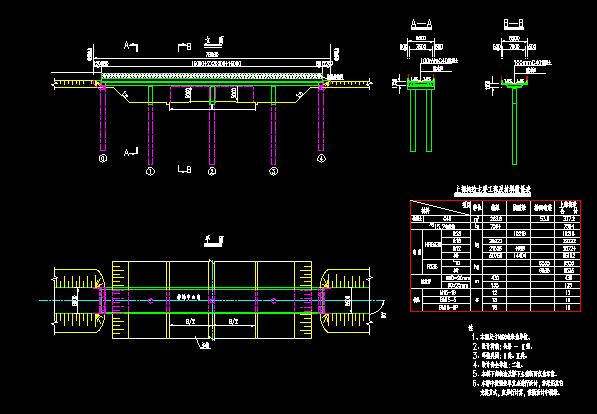
Task: Click the plan view title
Action: (214, 241)
